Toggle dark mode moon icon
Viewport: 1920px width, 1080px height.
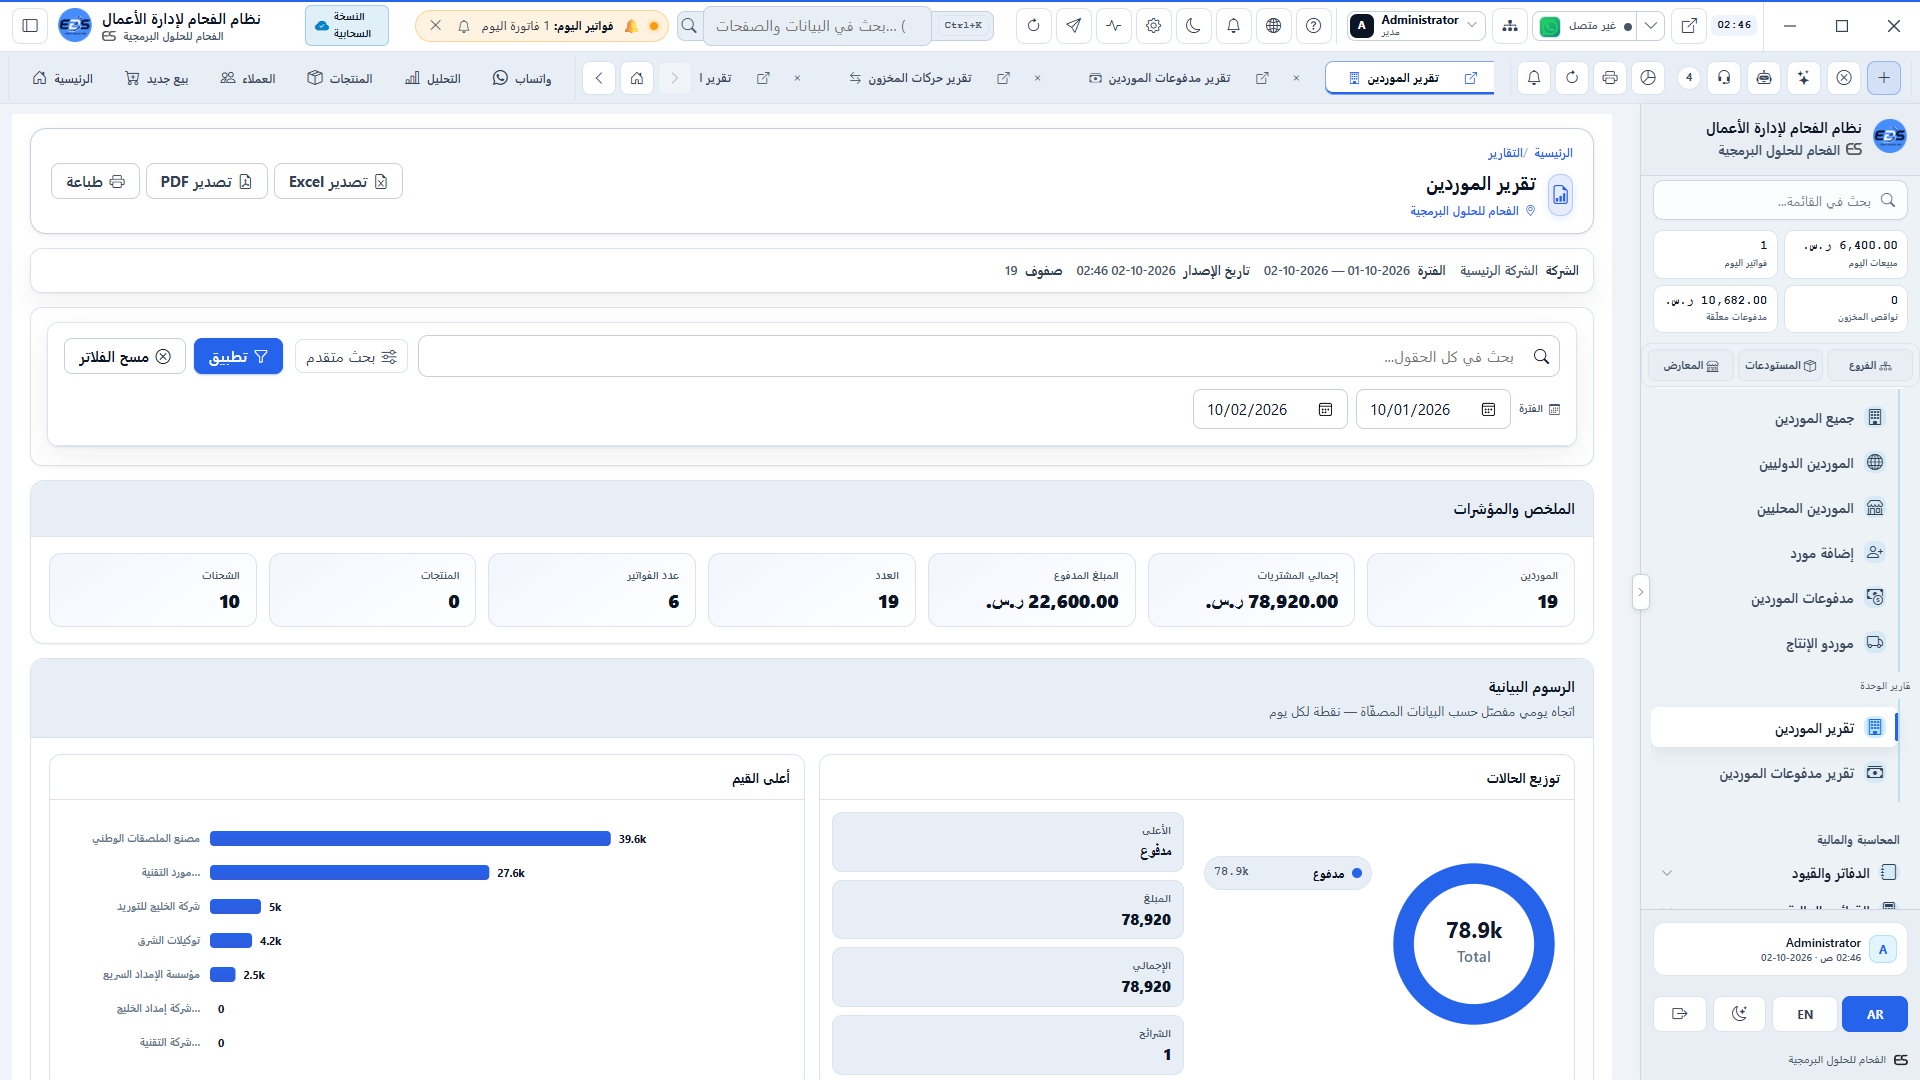tap(1194, 26)
